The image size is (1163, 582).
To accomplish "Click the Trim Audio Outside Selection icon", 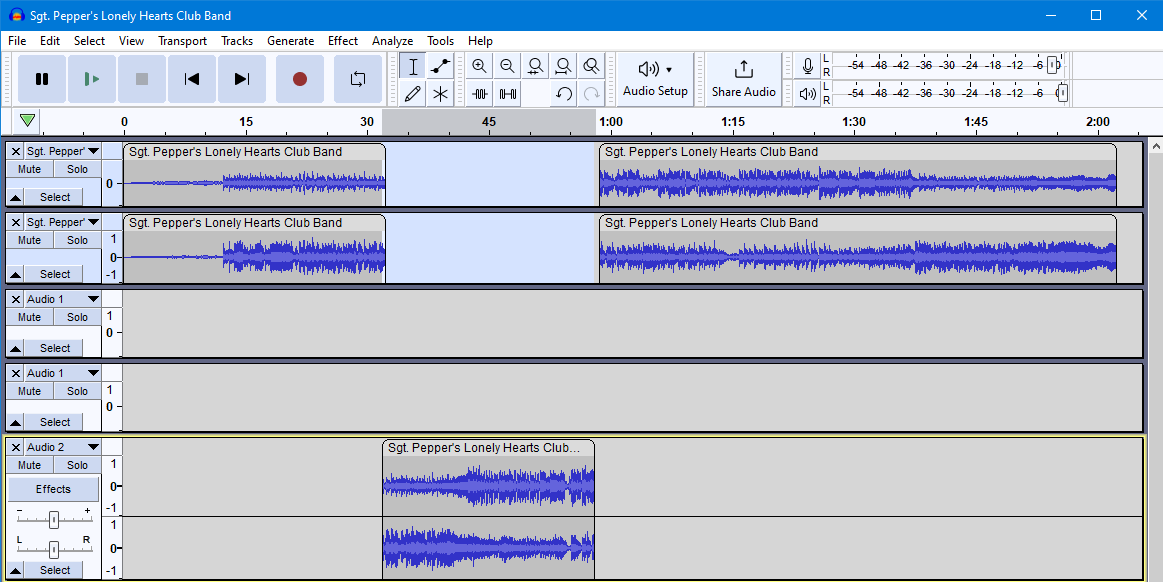I will tap(479, 93).
